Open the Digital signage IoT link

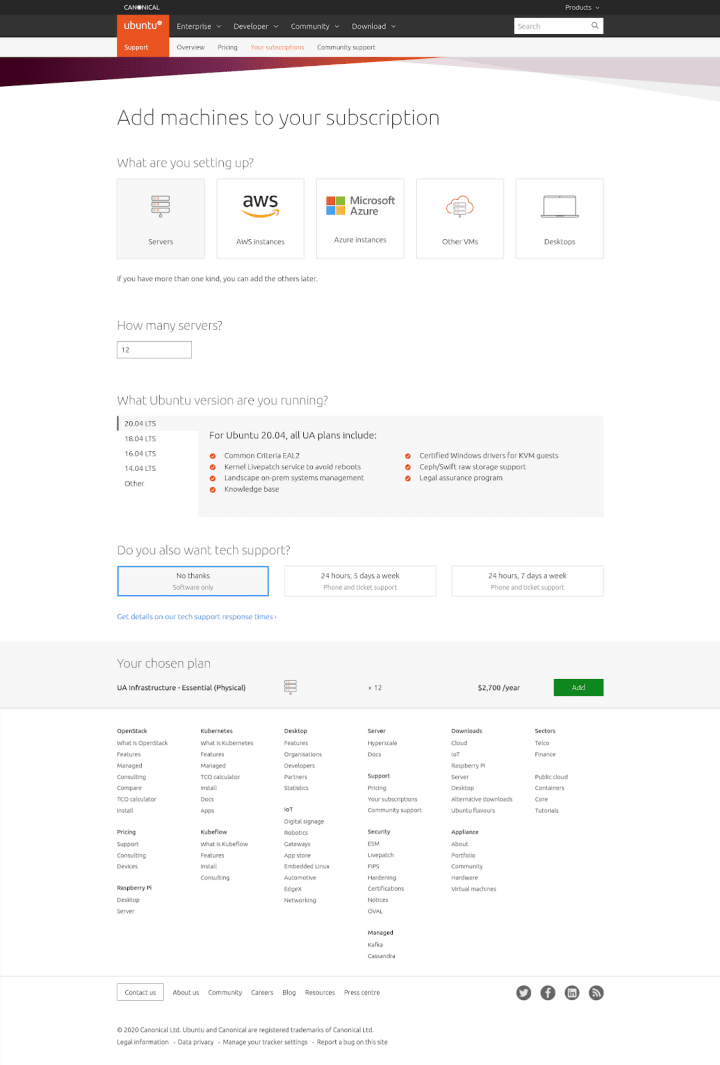304,822
